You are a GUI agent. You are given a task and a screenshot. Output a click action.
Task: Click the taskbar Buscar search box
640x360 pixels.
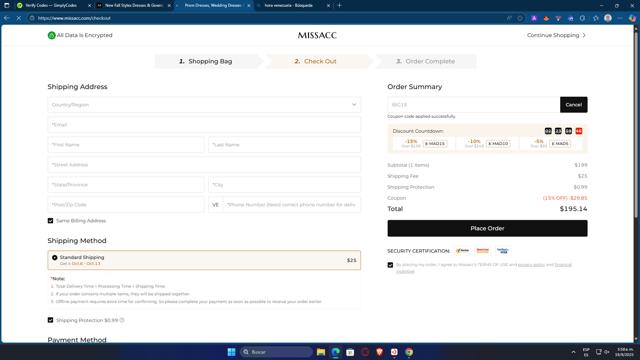(x=276, y=352)
